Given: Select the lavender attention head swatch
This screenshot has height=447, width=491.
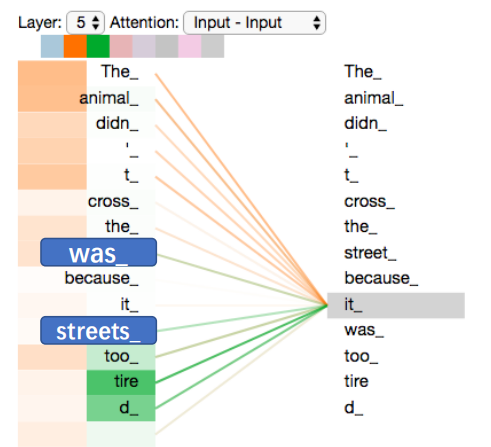Looking at the screenshot, I should [144, 46].
